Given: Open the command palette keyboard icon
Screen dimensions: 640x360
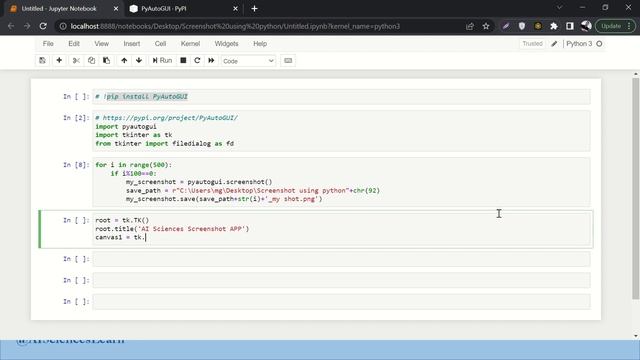Looking at the screenshot, I should pos(288,60).
